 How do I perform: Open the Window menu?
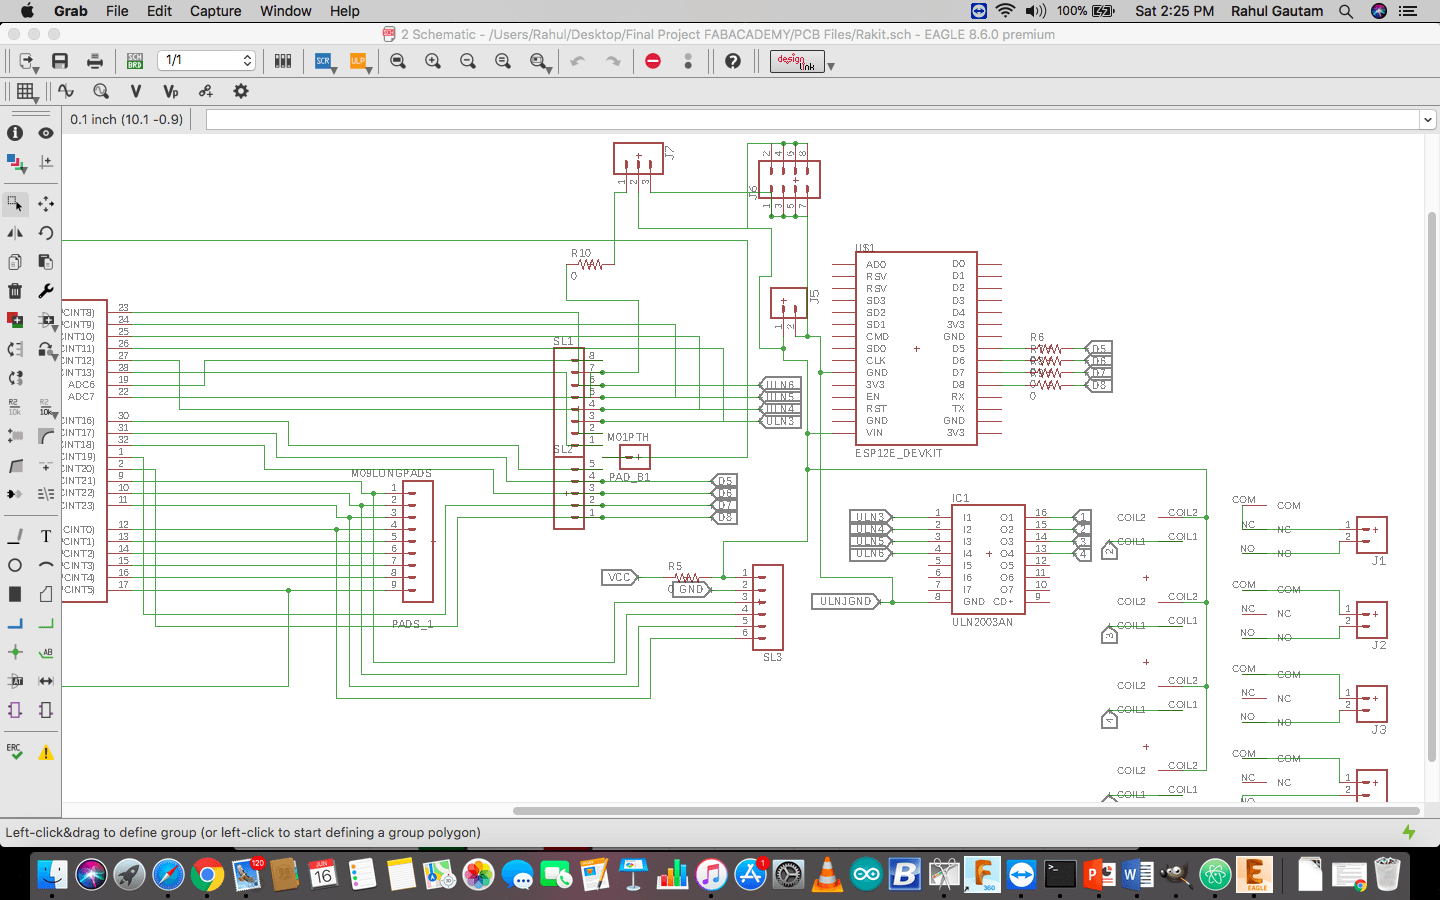tap(286, 11)
